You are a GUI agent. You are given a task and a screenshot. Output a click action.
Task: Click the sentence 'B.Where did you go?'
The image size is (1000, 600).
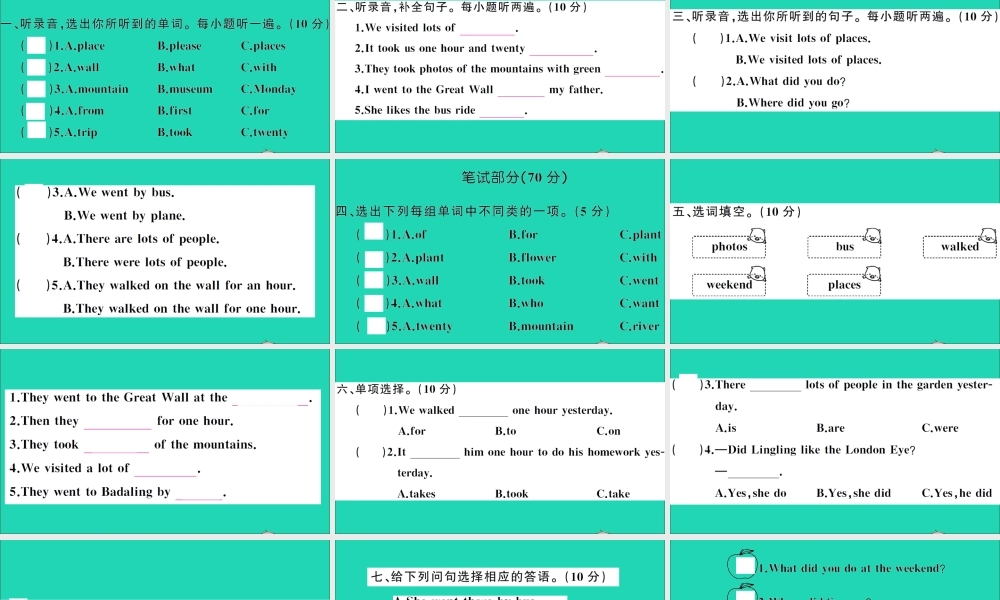(793, 103)
